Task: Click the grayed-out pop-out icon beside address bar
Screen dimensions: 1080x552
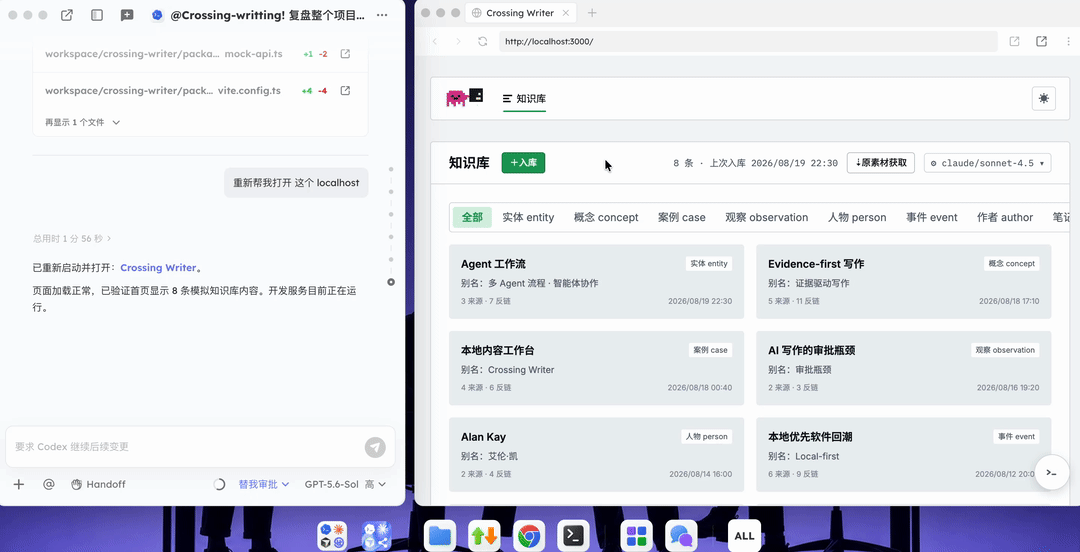Action: pyautogui.click(x=1015, y=41)
